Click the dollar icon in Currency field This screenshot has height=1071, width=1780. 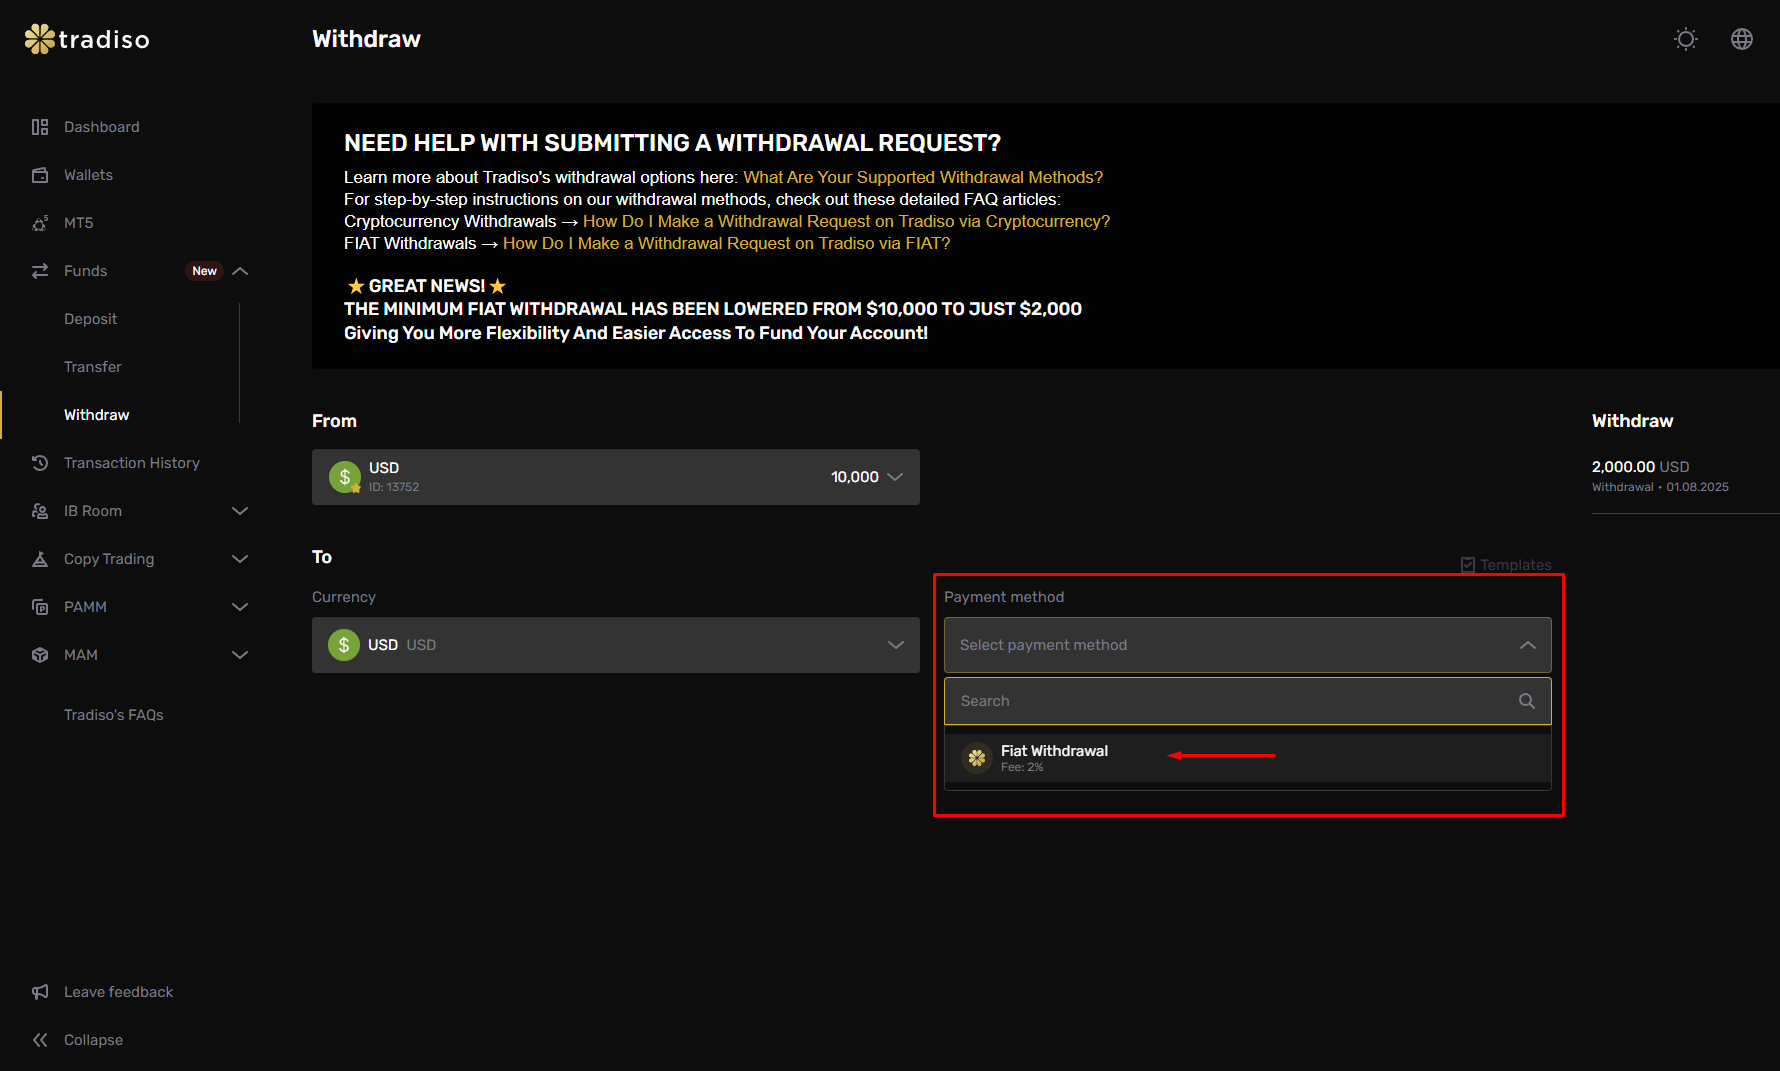pos(344,645)
